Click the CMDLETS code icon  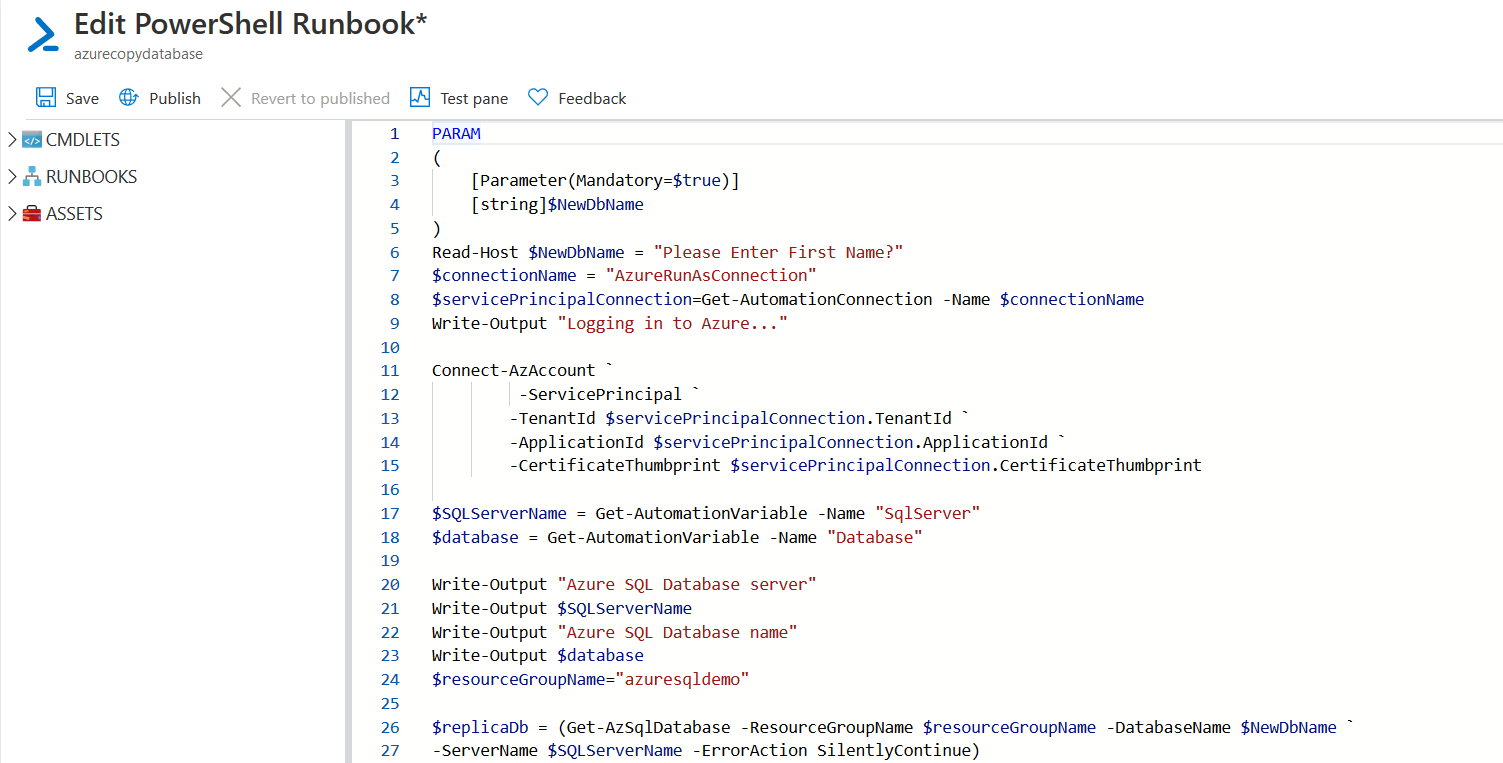coord(32,140)
